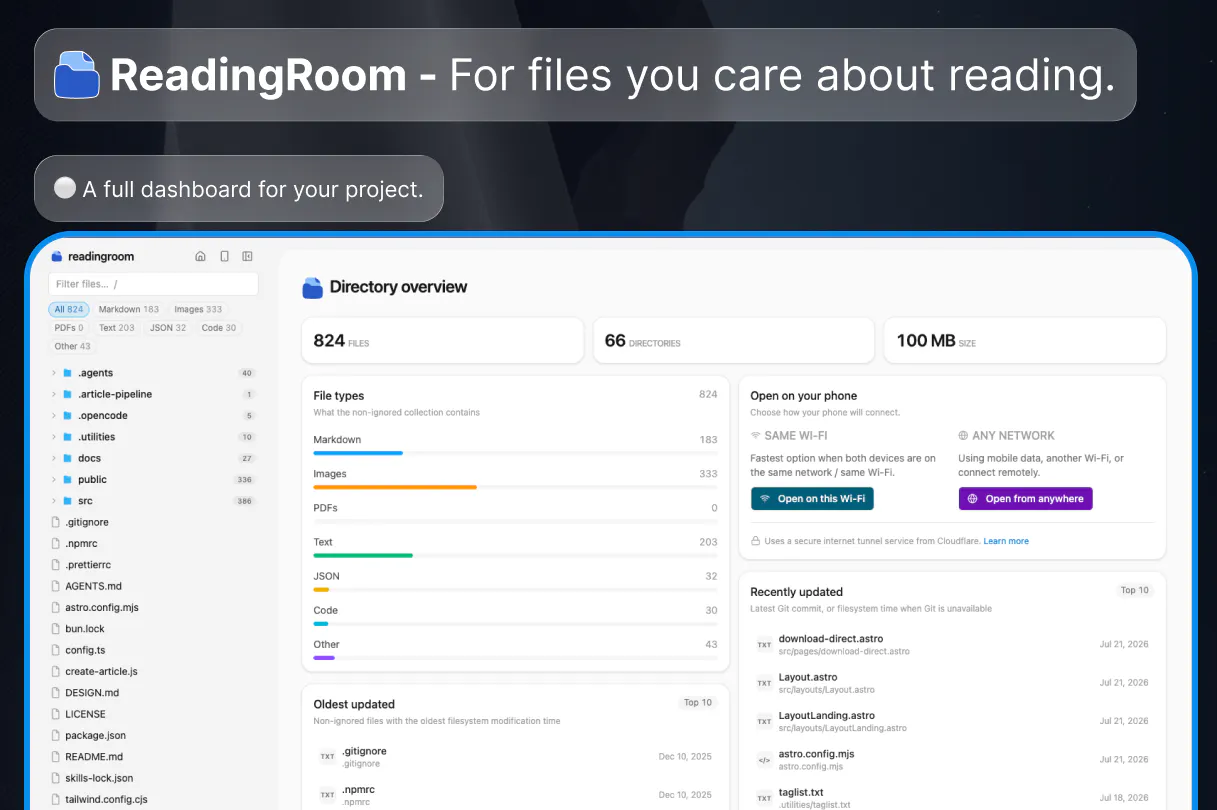Viewport: 1217px width, 810px height.
Task: Open create-article.js in the sidebar
Action: pyautogui.click(x=101, y=672)
